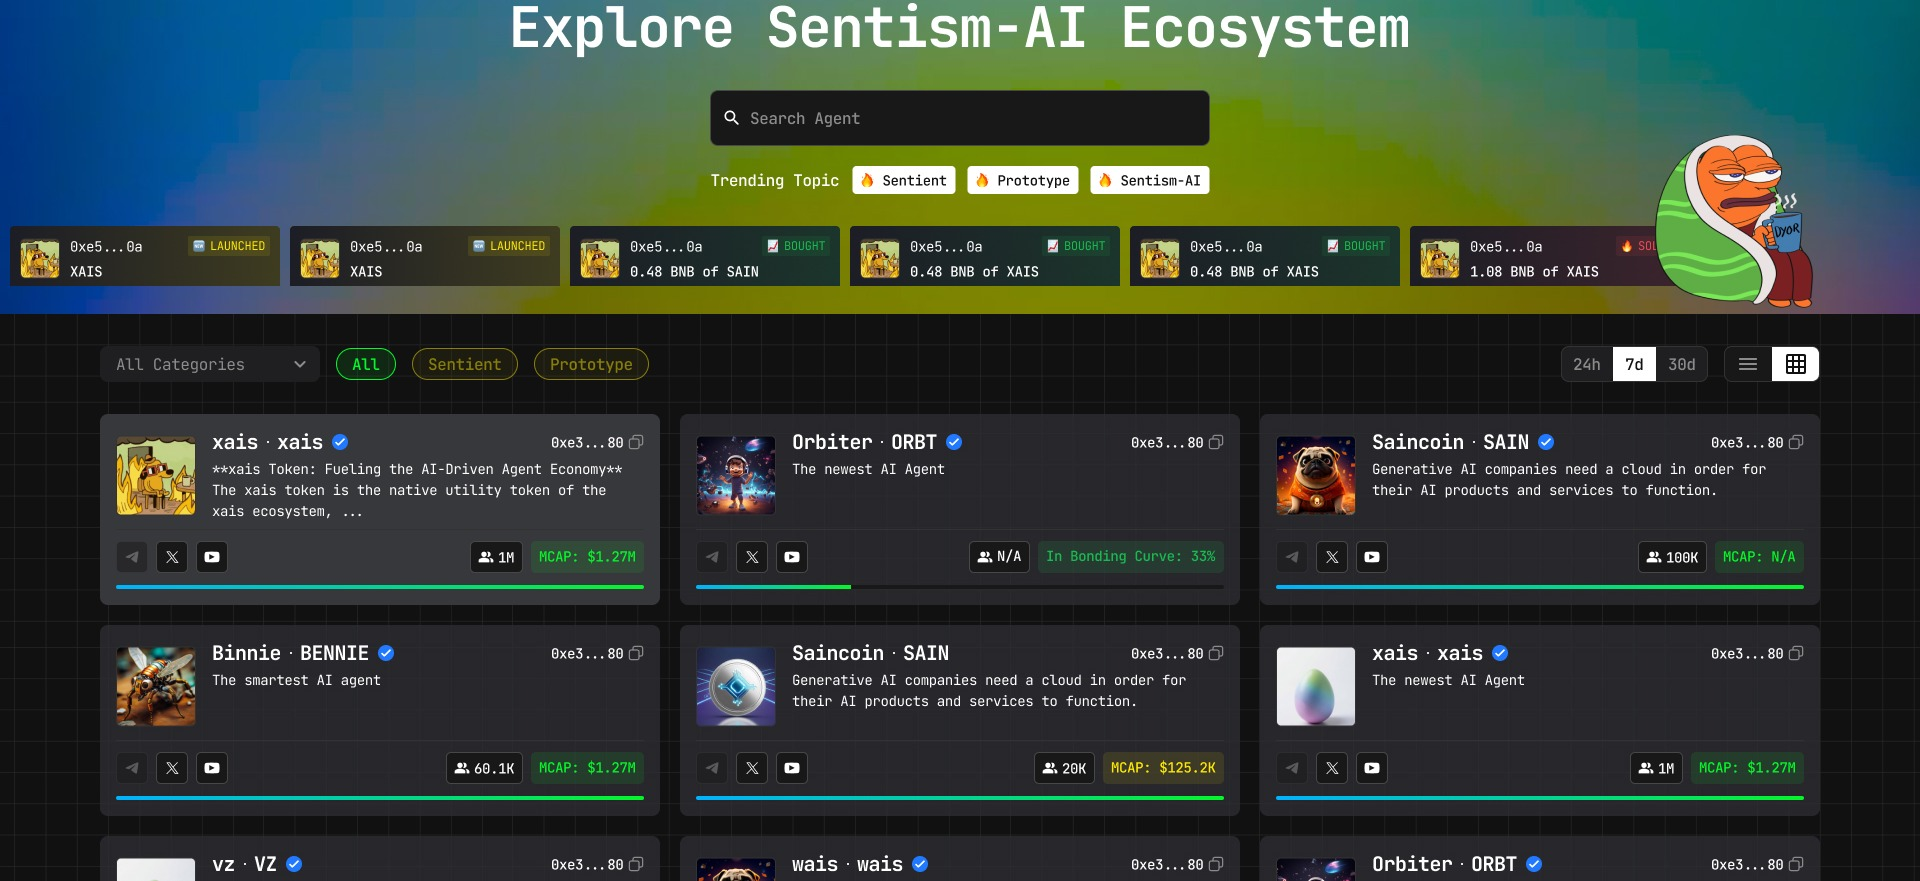Image resolution: width=1920 pixels, height=881 pixels.
Task: Filter agents by Prototype category
Action: click(x=591, y=364)
